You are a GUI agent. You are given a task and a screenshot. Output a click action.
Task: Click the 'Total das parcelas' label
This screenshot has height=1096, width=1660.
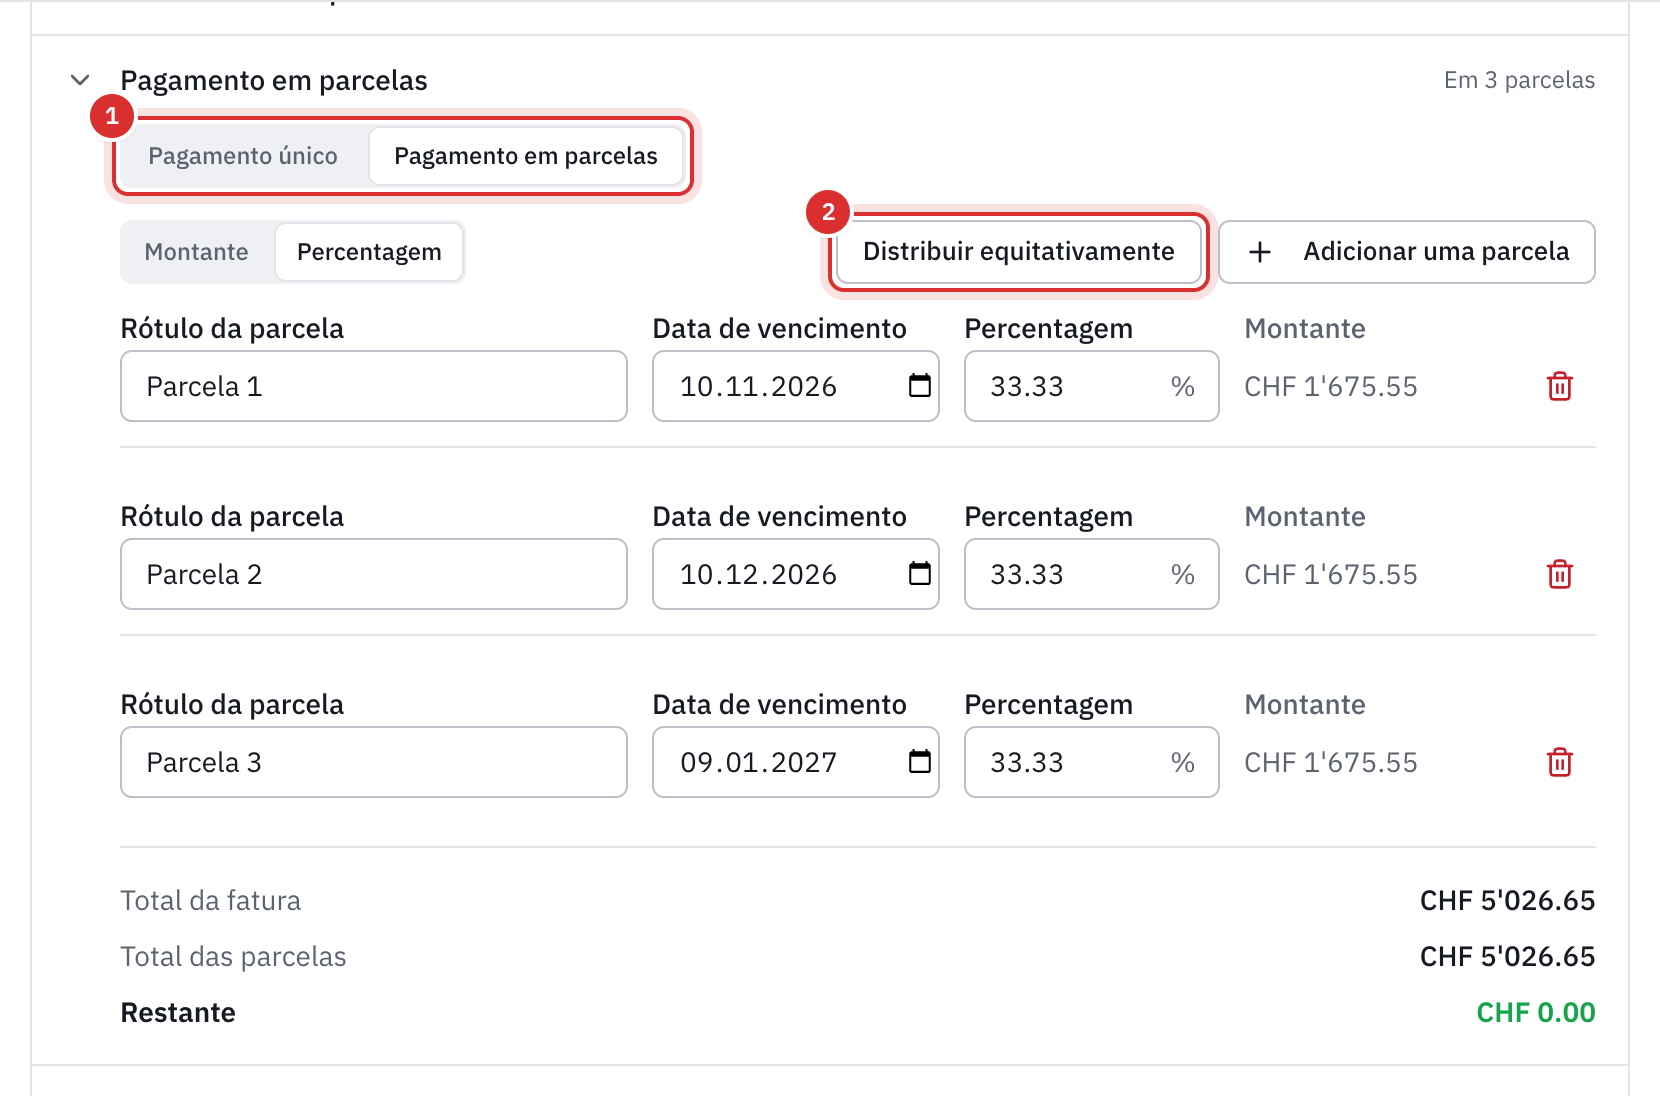[x=233, y=957]
